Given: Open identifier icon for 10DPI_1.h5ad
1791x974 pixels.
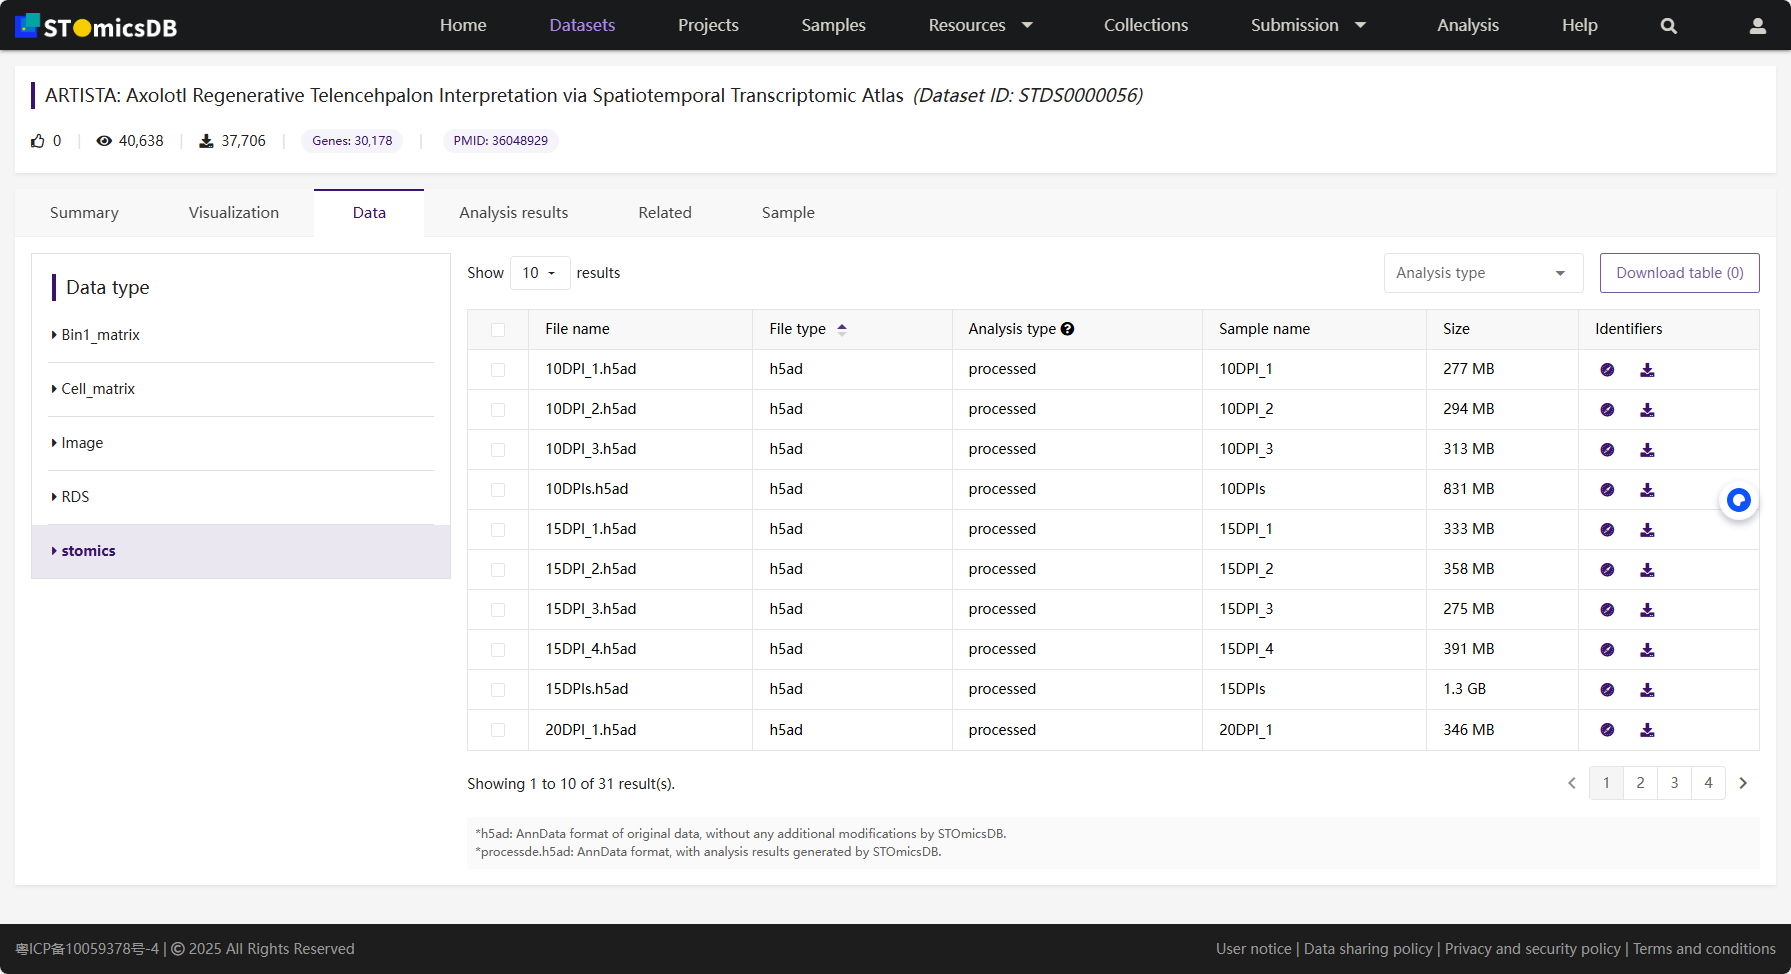Looking at the screenshot, I should coord(1607,370).
